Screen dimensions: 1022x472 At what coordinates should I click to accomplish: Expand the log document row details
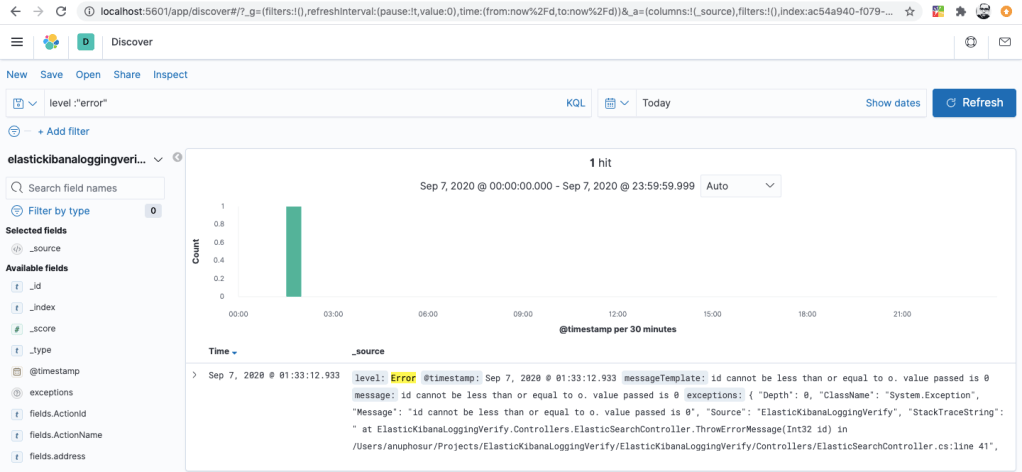194,375
